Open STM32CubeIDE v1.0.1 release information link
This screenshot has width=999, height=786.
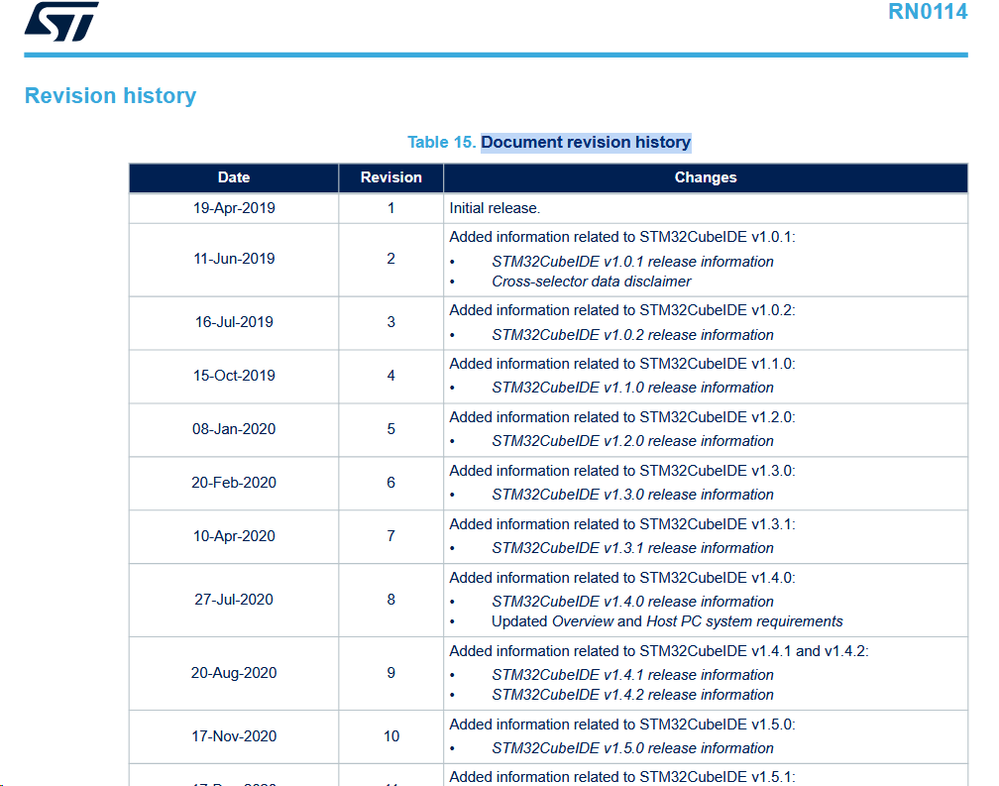point(633,262)
